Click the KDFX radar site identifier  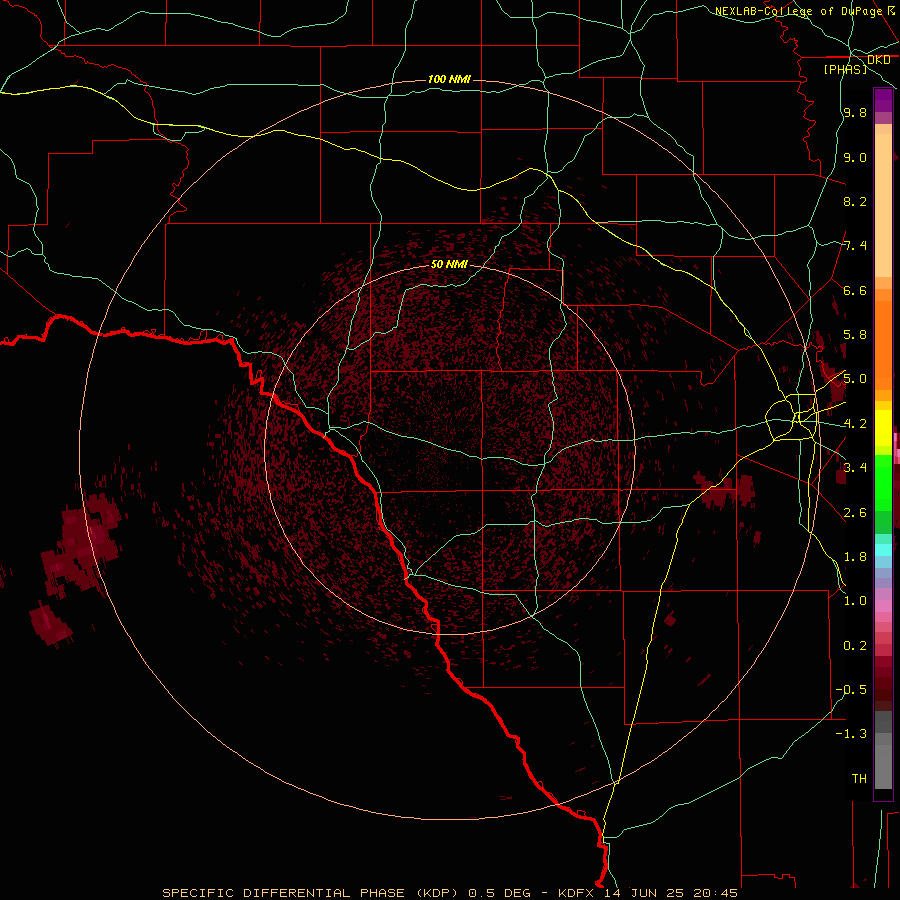click(x=576, y=893)
